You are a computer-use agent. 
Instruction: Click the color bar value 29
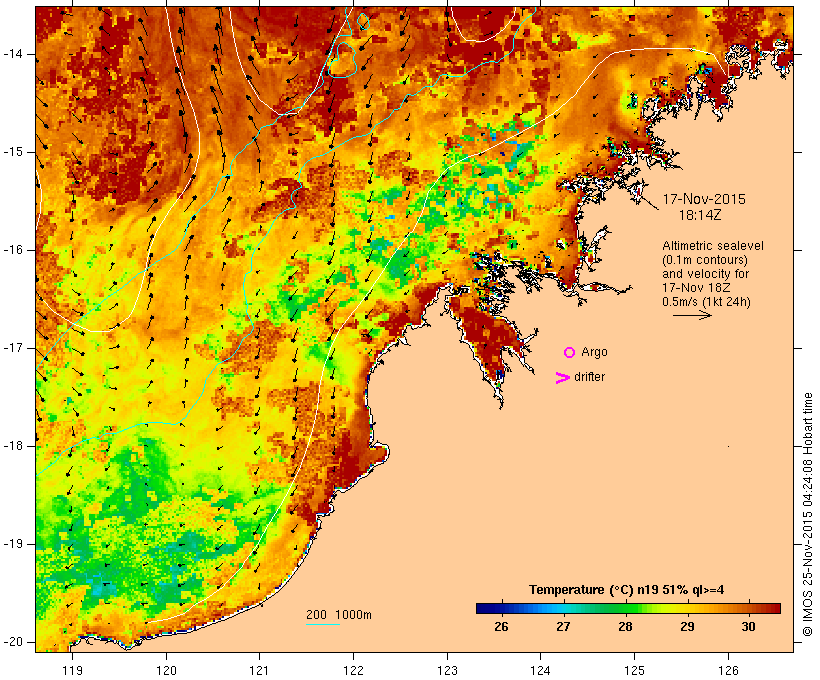[687, 627]
